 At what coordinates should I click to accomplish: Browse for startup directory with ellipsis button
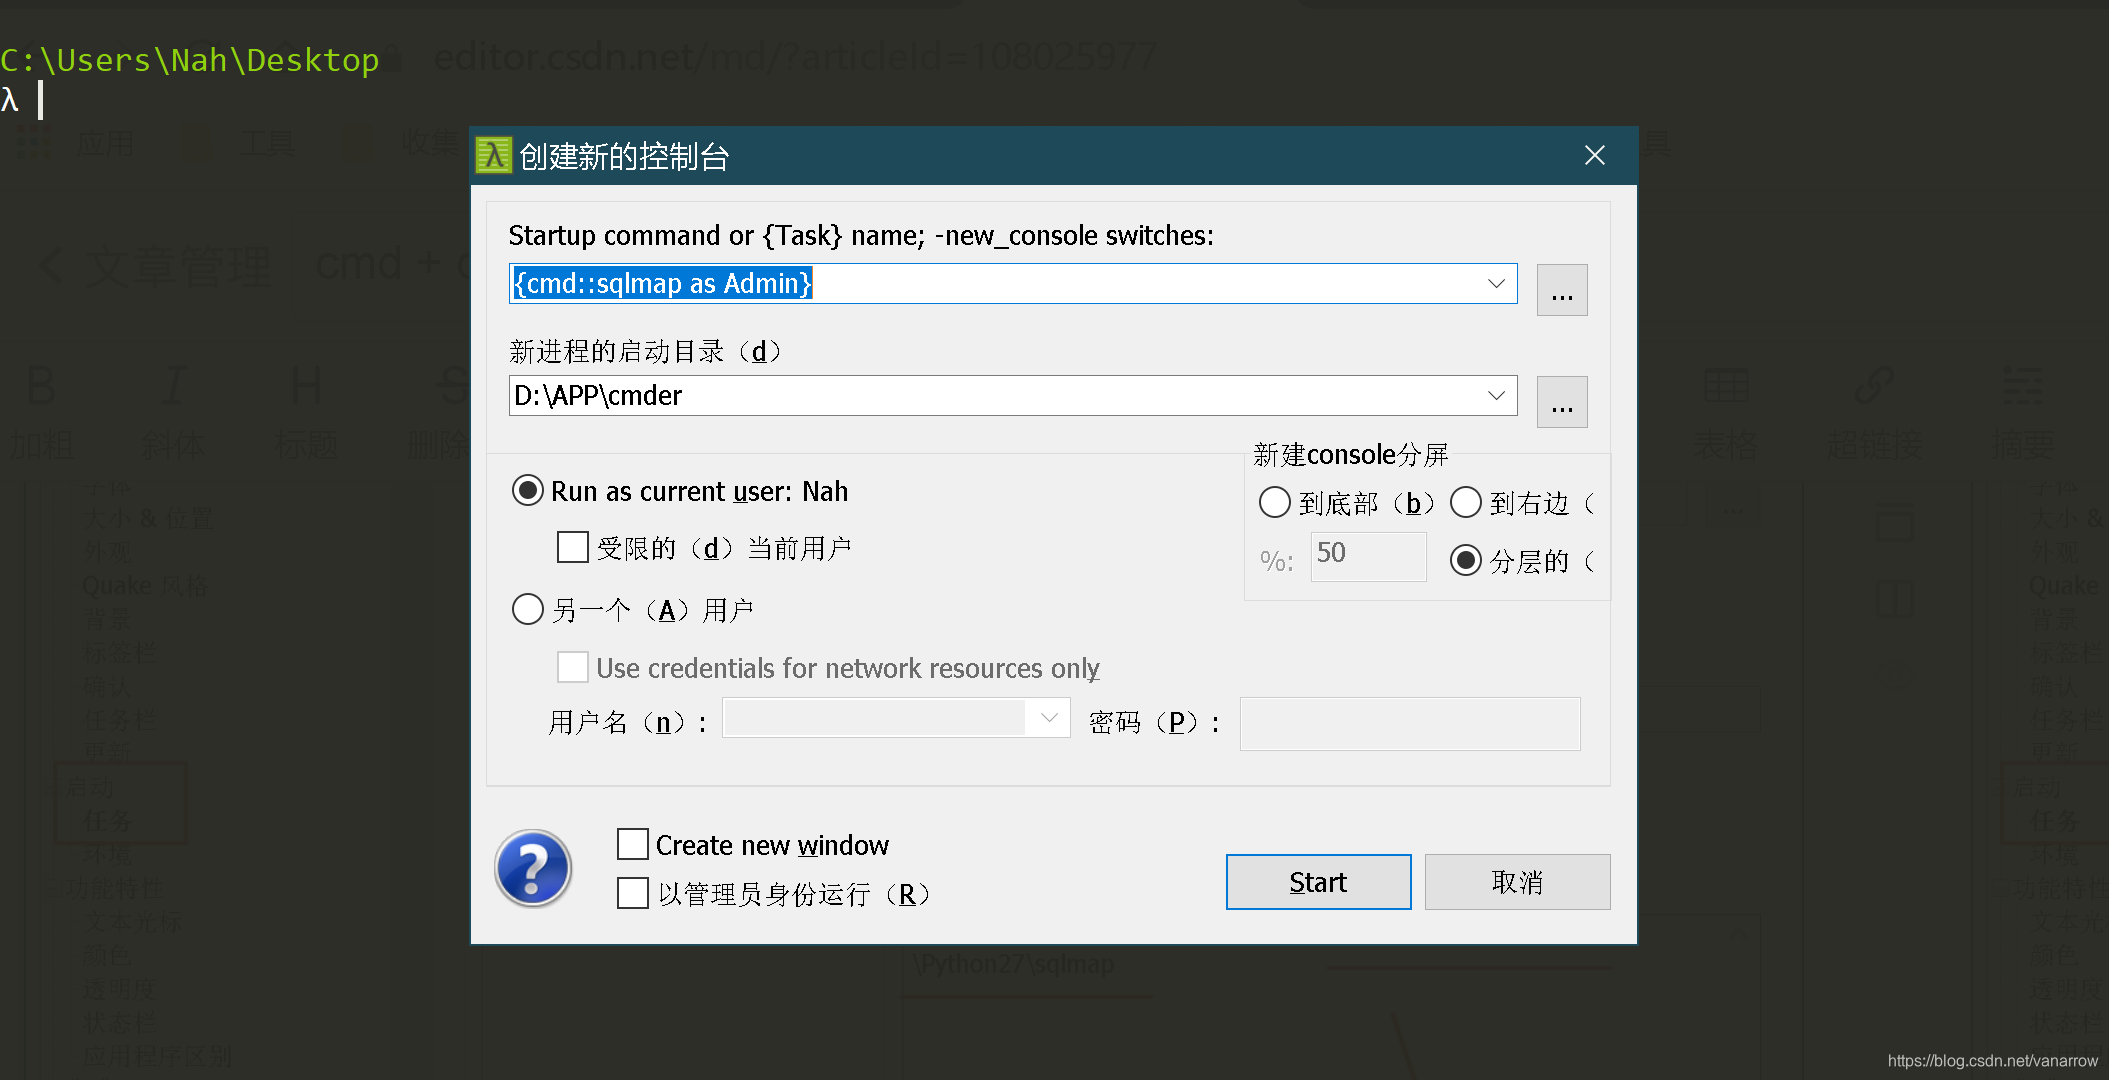click(x=1562, y=402)
